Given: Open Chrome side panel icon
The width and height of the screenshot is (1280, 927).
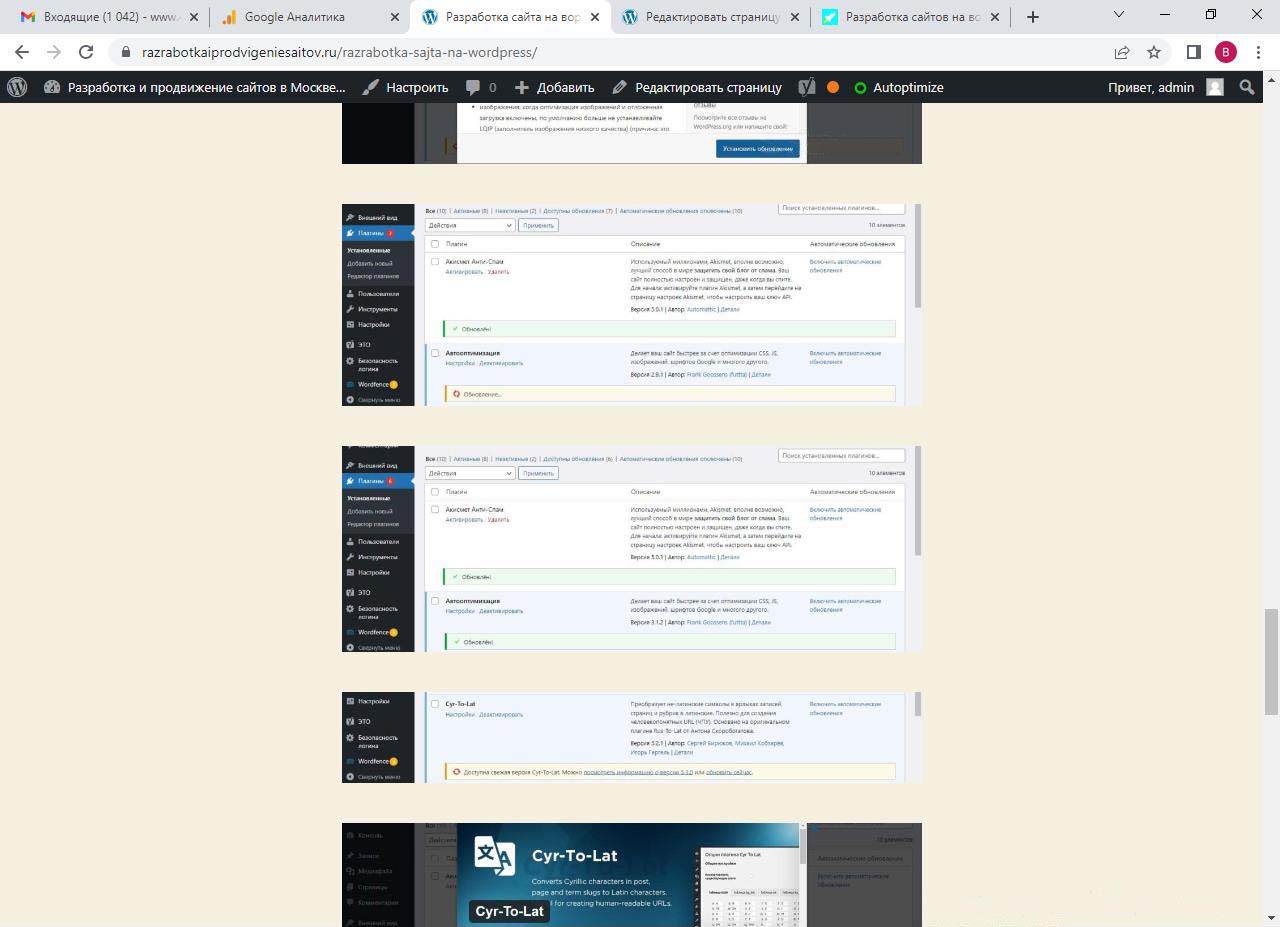Looking at the screenshot, I should tap(1193, 52).
